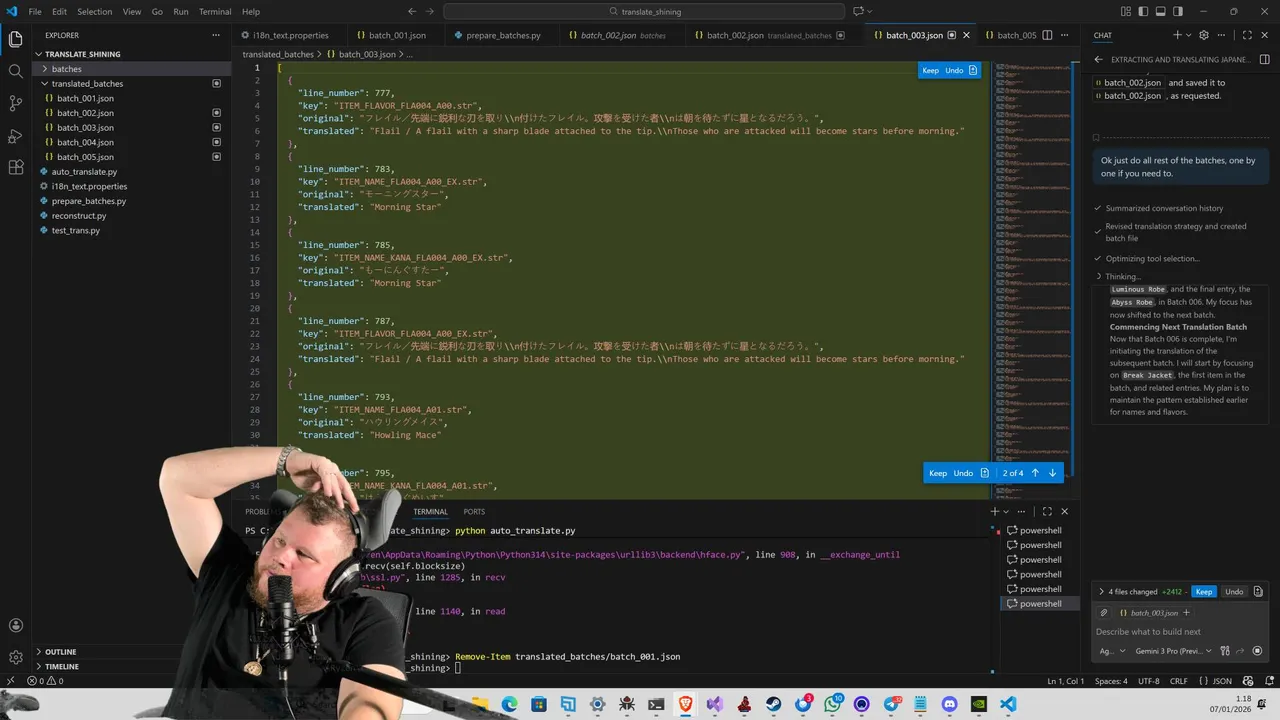Maximize the terminal panel
The height and width of the screenshot is (720, 1280).
pyautogui.click(x=1047, y=511)
